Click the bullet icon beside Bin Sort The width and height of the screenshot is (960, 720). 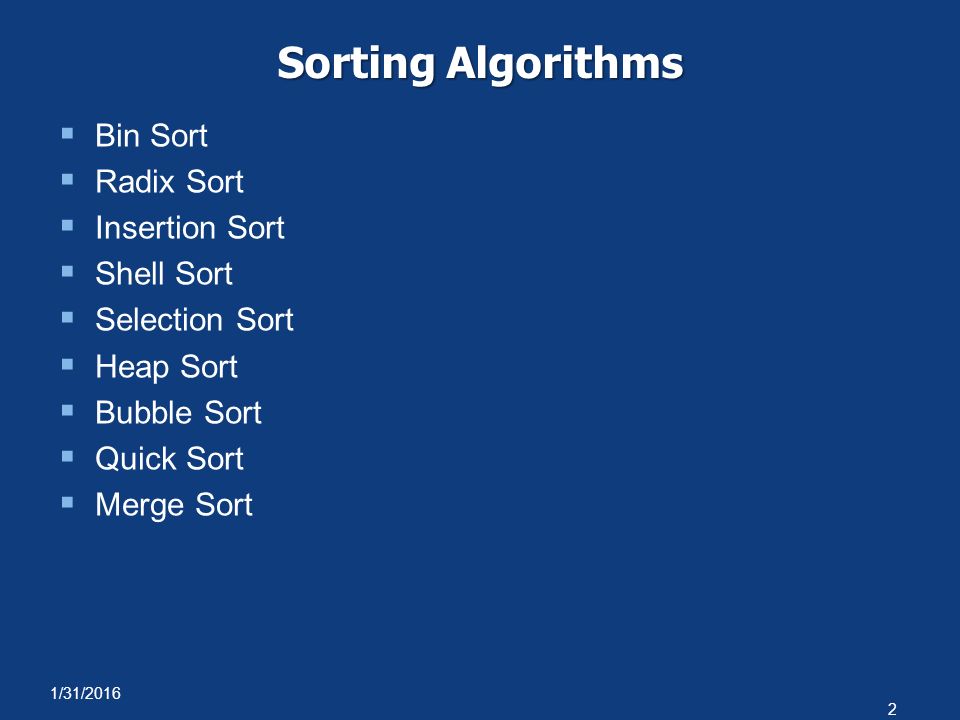point(67,133)
